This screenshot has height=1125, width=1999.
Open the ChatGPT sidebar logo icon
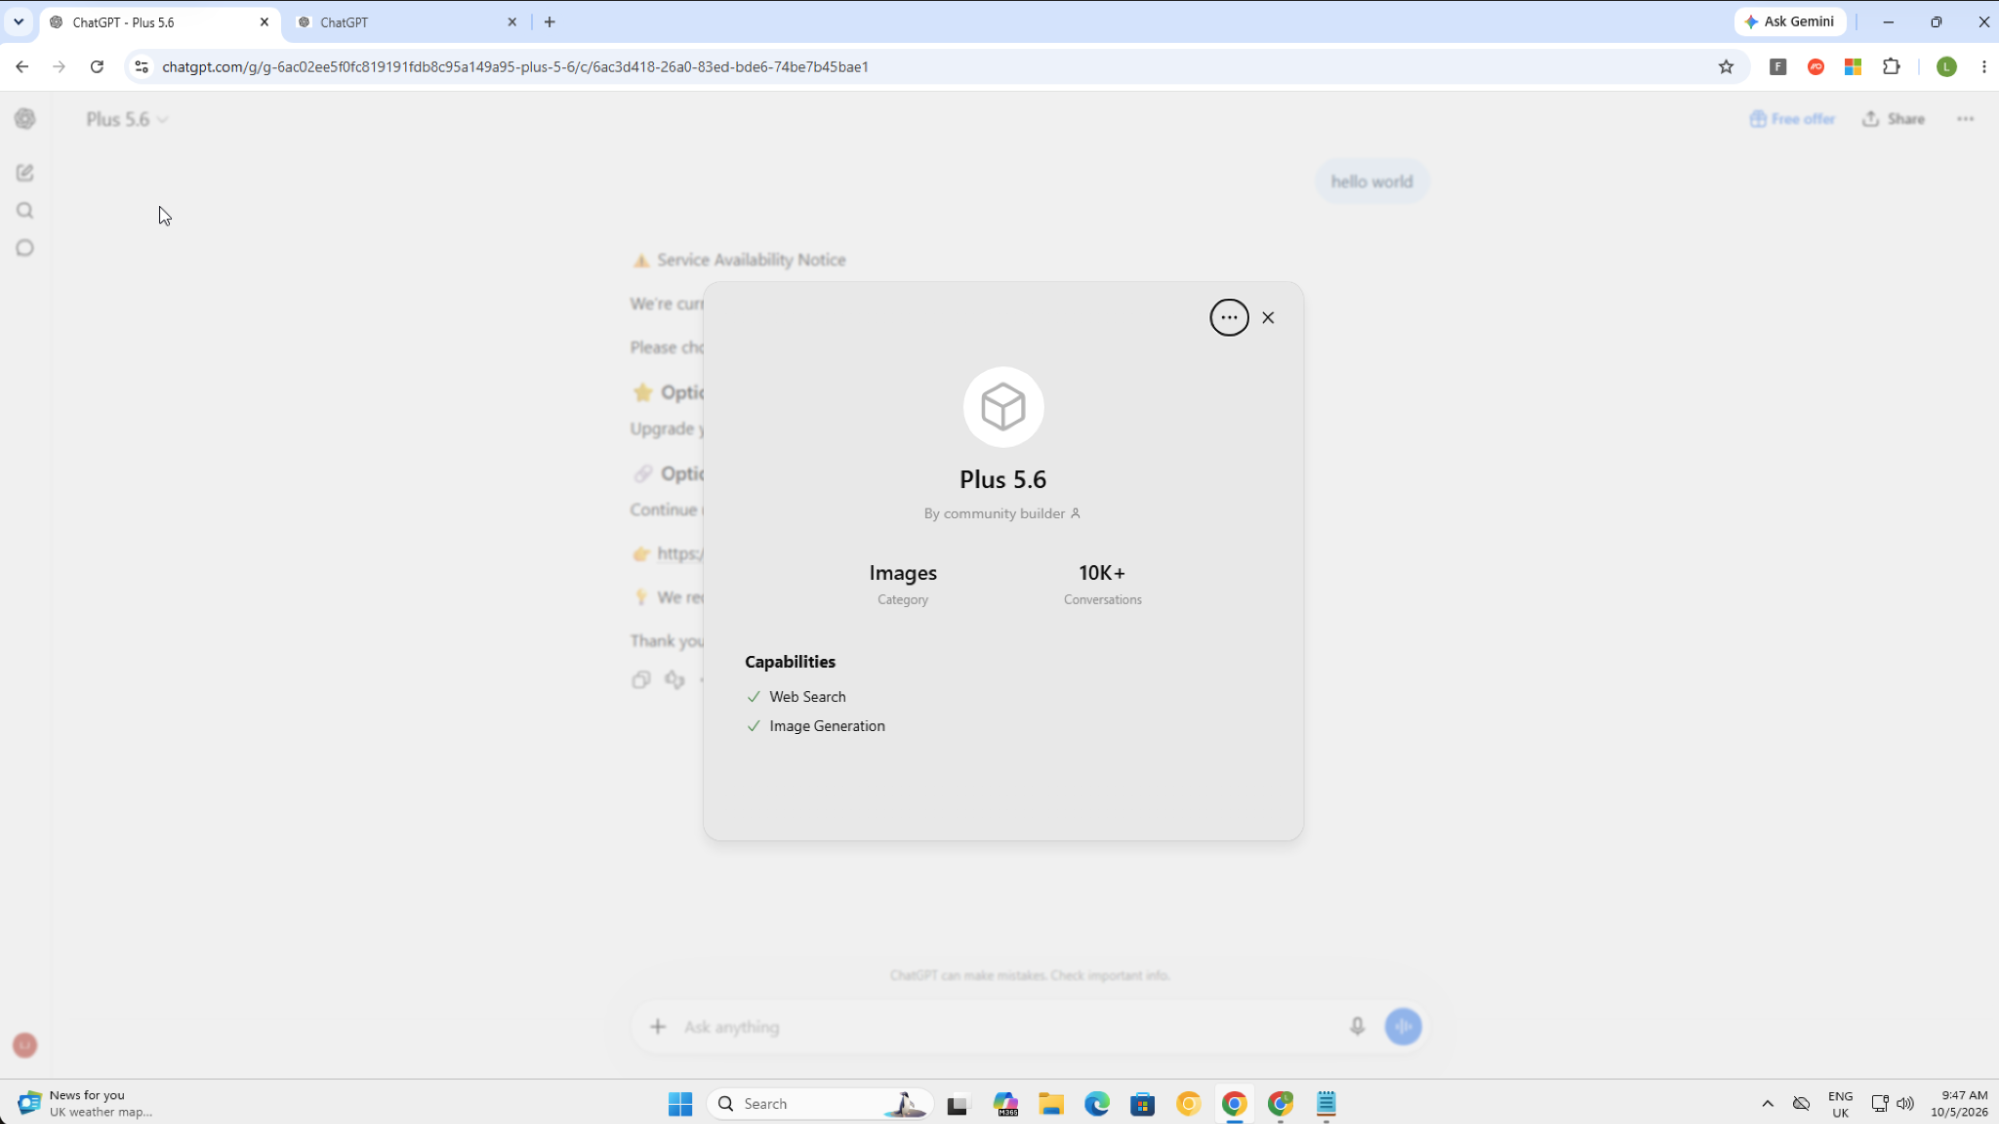coord(25,119)
